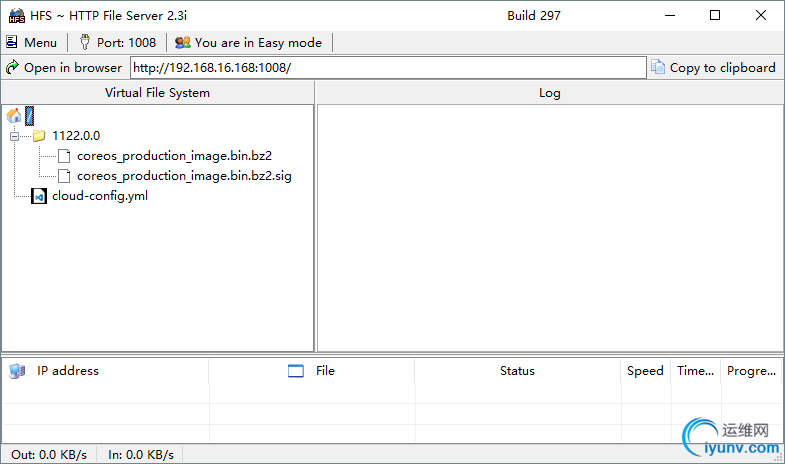Screen dimensions: 785x464
Task: Click the Easy mode users icon
Action: pos(183,42)
